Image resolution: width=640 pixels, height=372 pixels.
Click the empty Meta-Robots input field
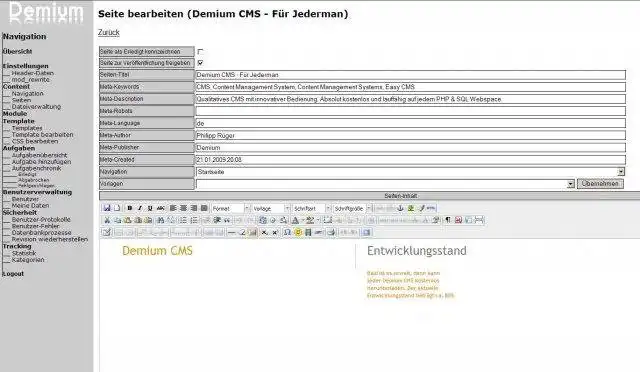(410, 111)
